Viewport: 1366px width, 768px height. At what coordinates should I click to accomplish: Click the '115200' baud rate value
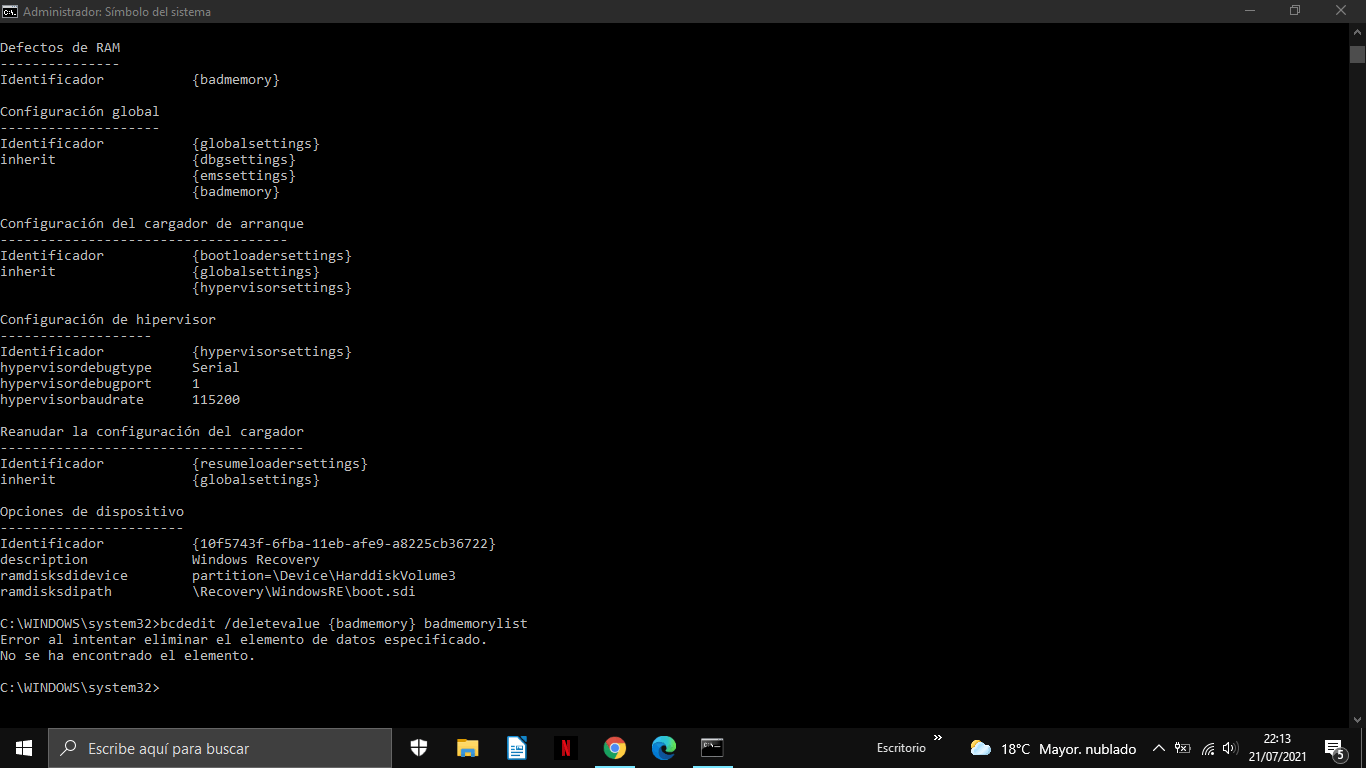point(216,399)
